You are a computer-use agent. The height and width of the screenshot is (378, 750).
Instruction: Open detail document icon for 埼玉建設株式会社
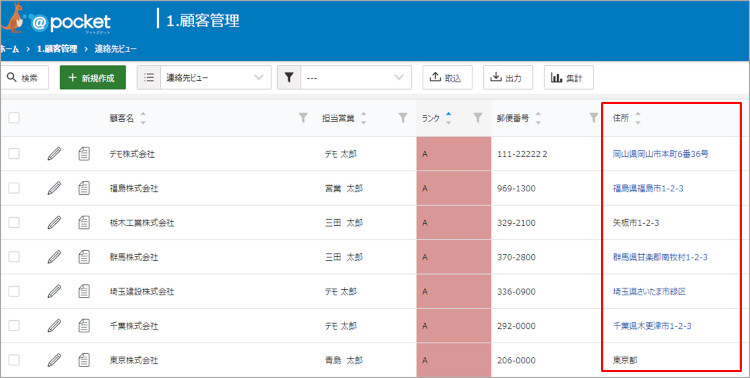(84, 291)
